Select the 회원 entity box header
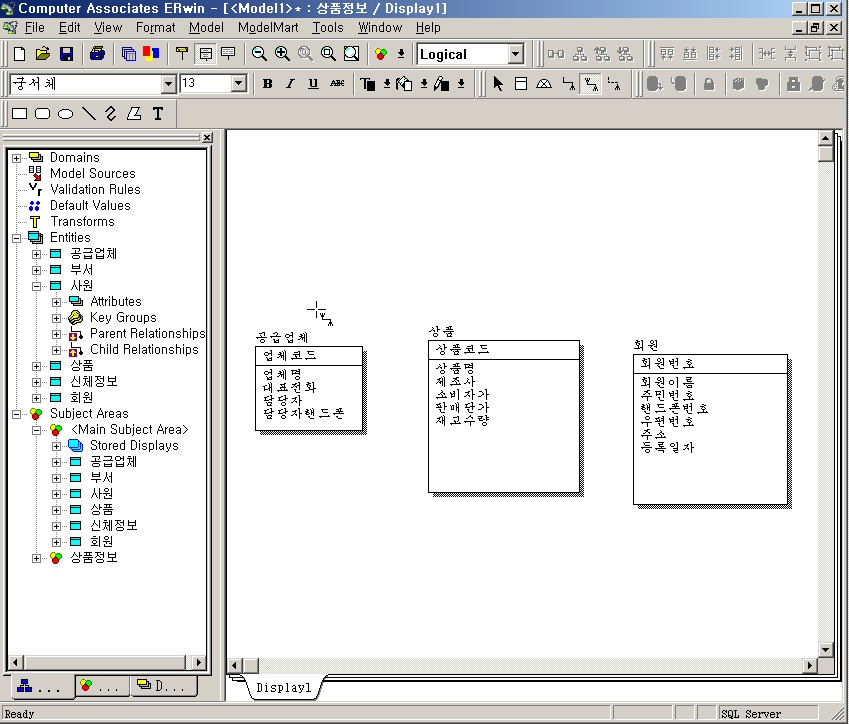Screen dimensions: 849x724 point(710,363)
